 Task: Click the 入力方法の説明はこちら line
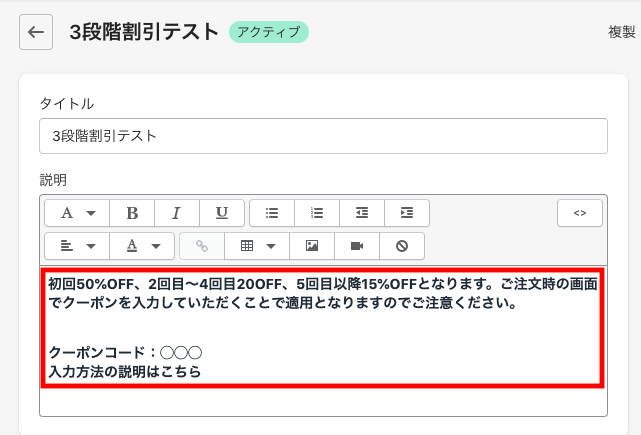125,372
